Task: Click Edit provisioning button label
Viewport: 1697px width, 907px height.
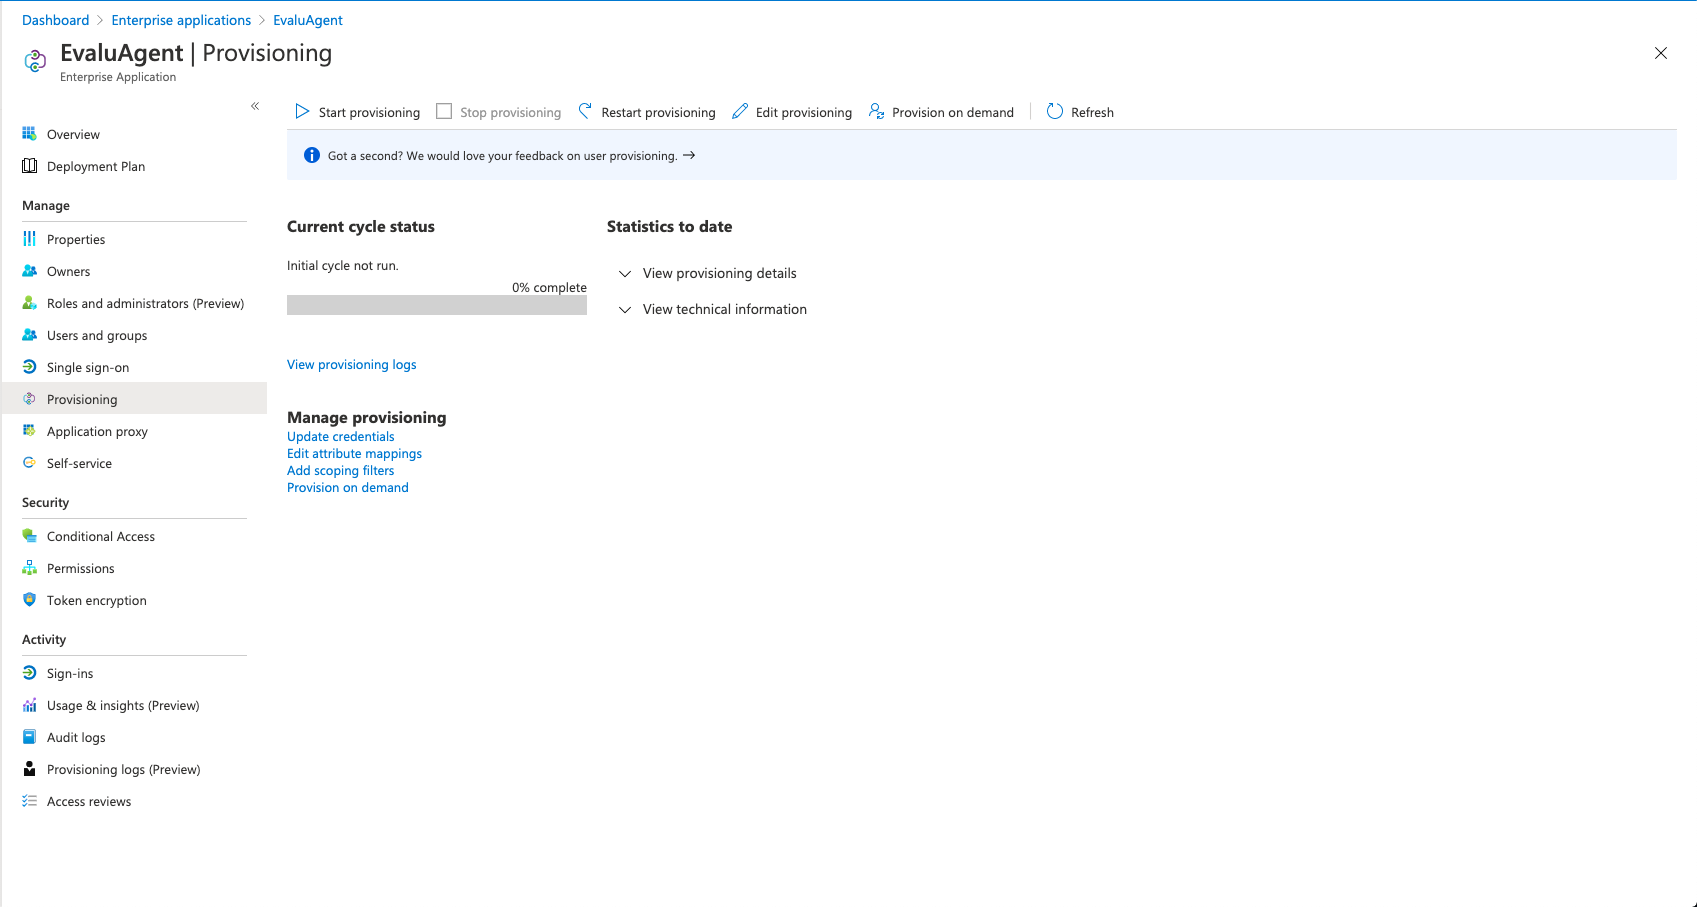Action: pos(804,112)
